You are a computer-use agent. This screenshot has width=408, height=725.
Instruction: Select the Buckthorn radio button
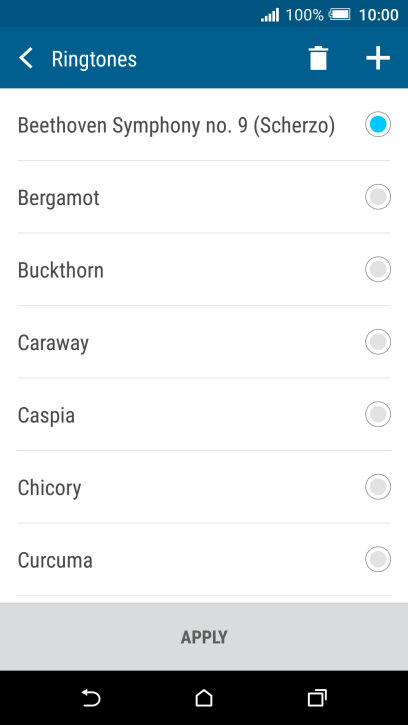(378, 270)
